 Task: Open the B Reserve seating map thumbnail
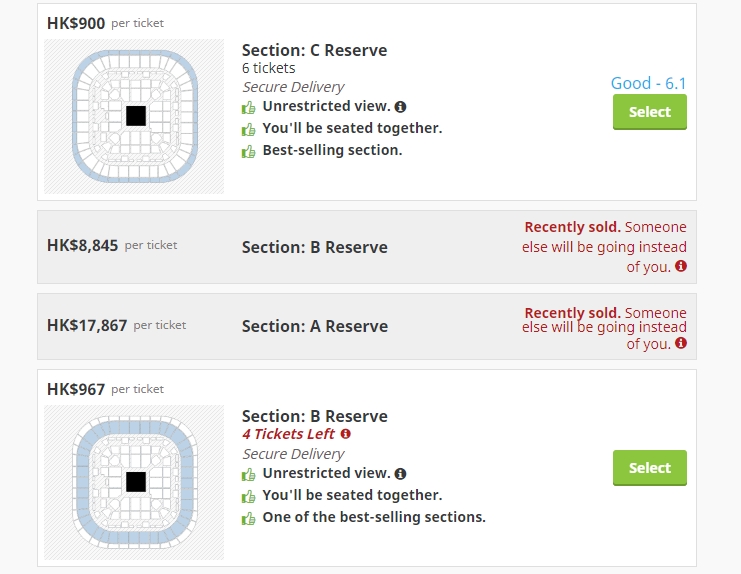[134, 482]
